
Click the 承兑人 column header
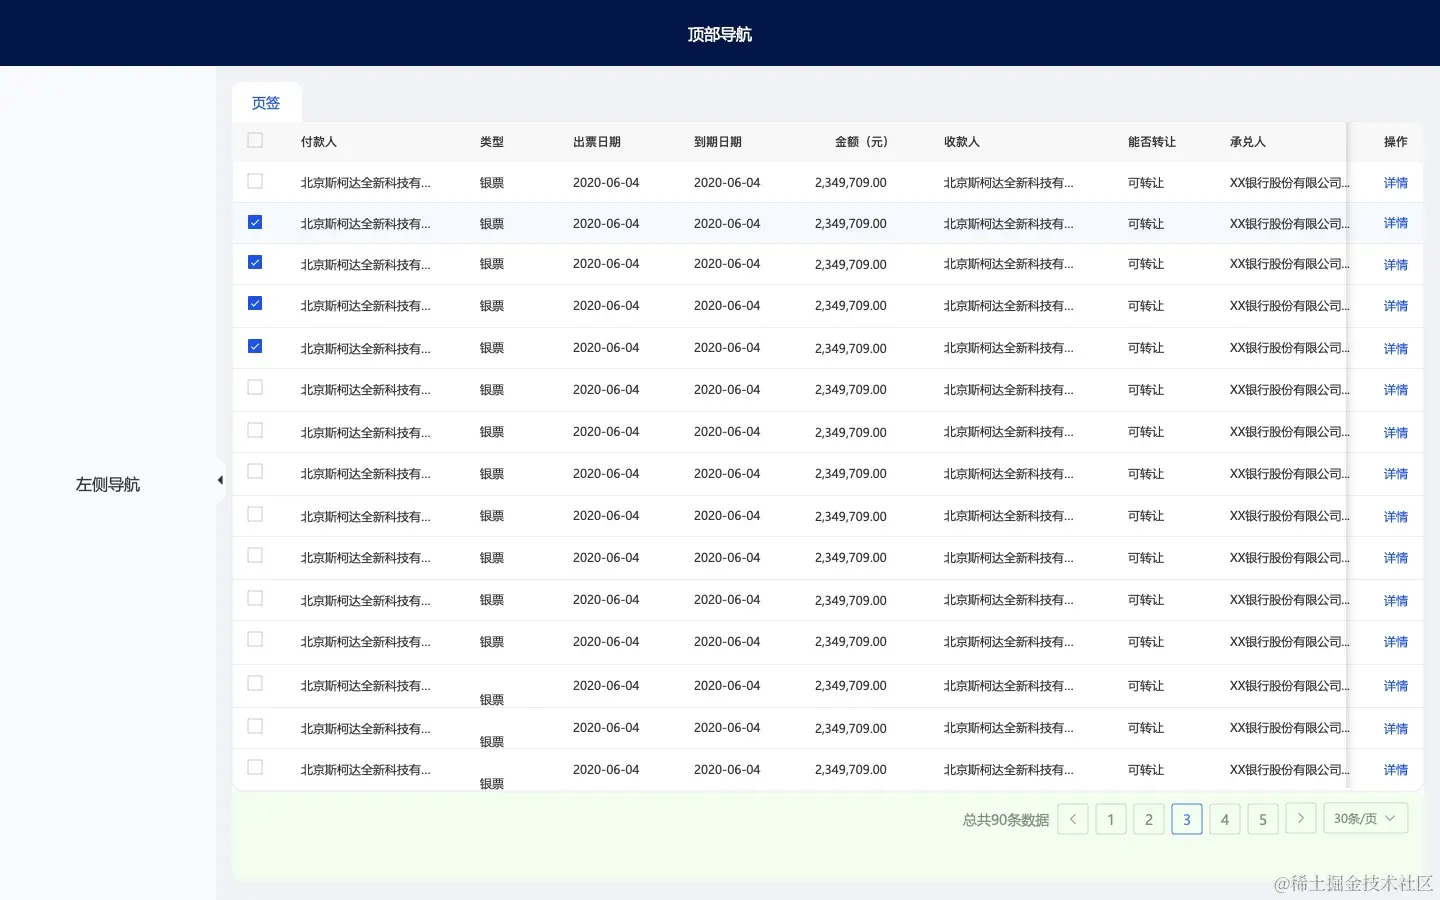[1248, 142]
